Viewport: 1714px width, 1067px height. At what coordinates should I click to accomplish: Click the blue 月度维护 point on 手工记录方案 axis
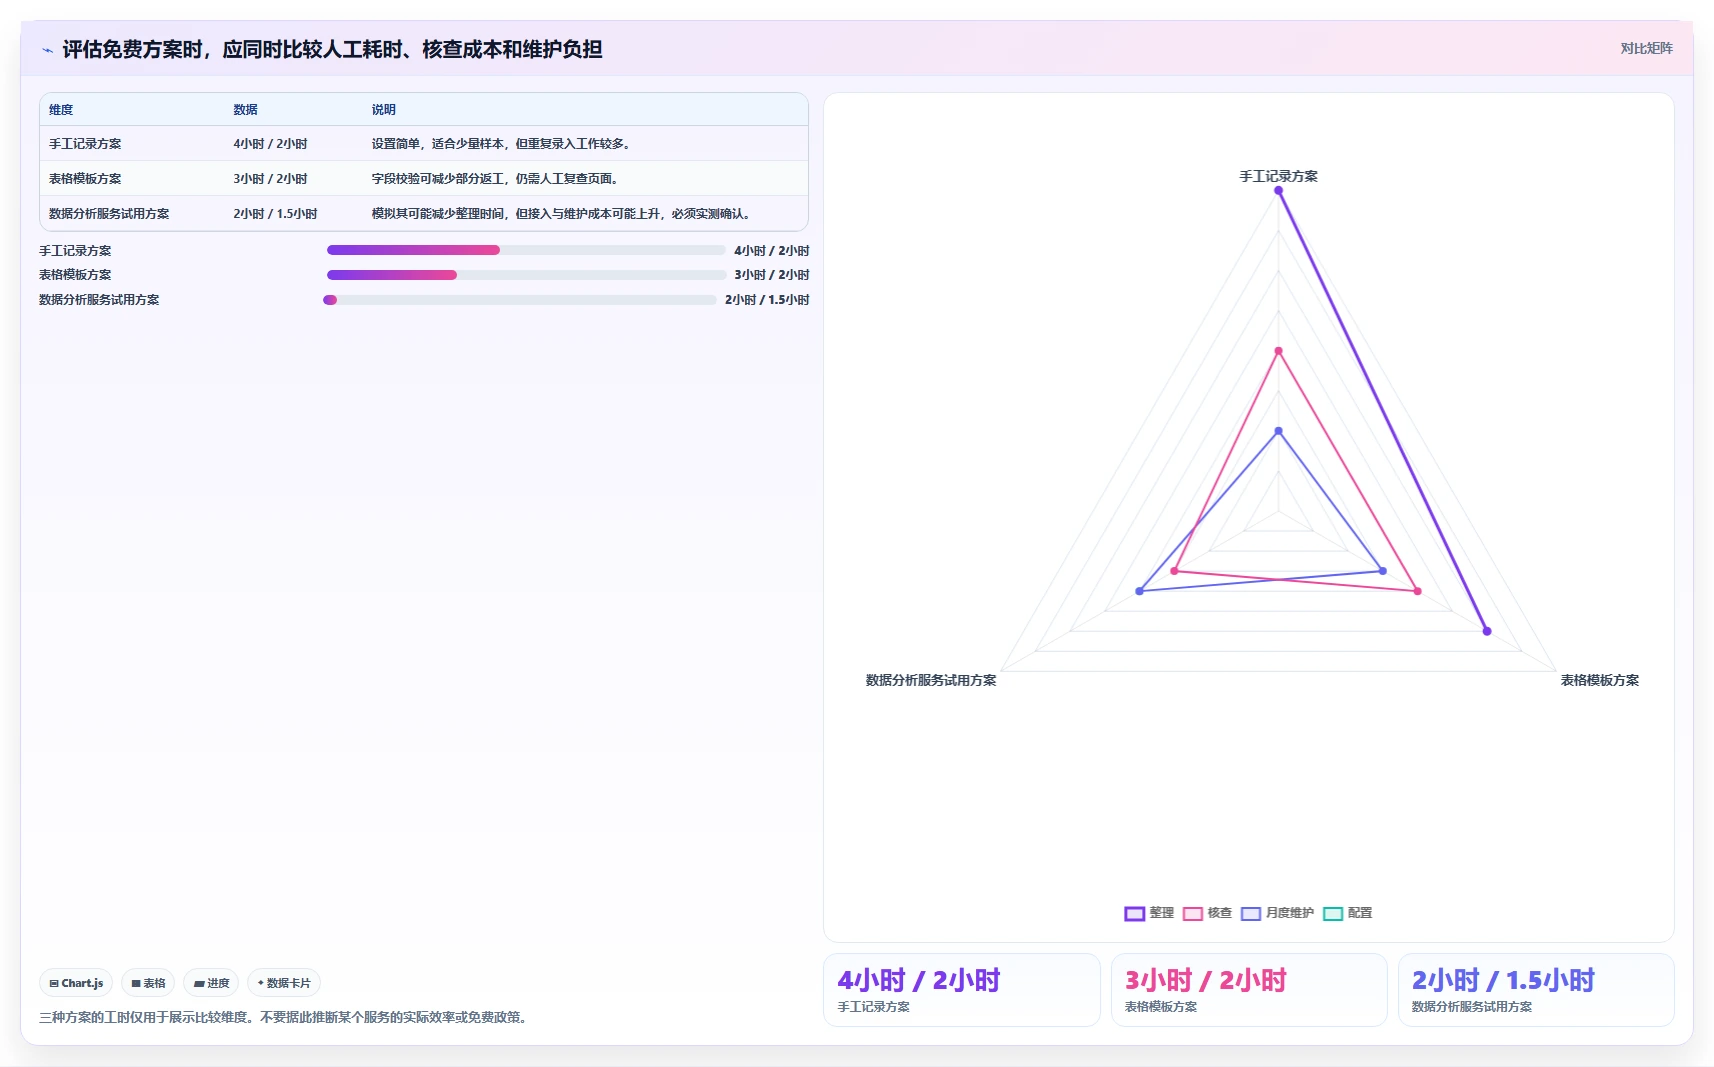tap(1278, 431)
